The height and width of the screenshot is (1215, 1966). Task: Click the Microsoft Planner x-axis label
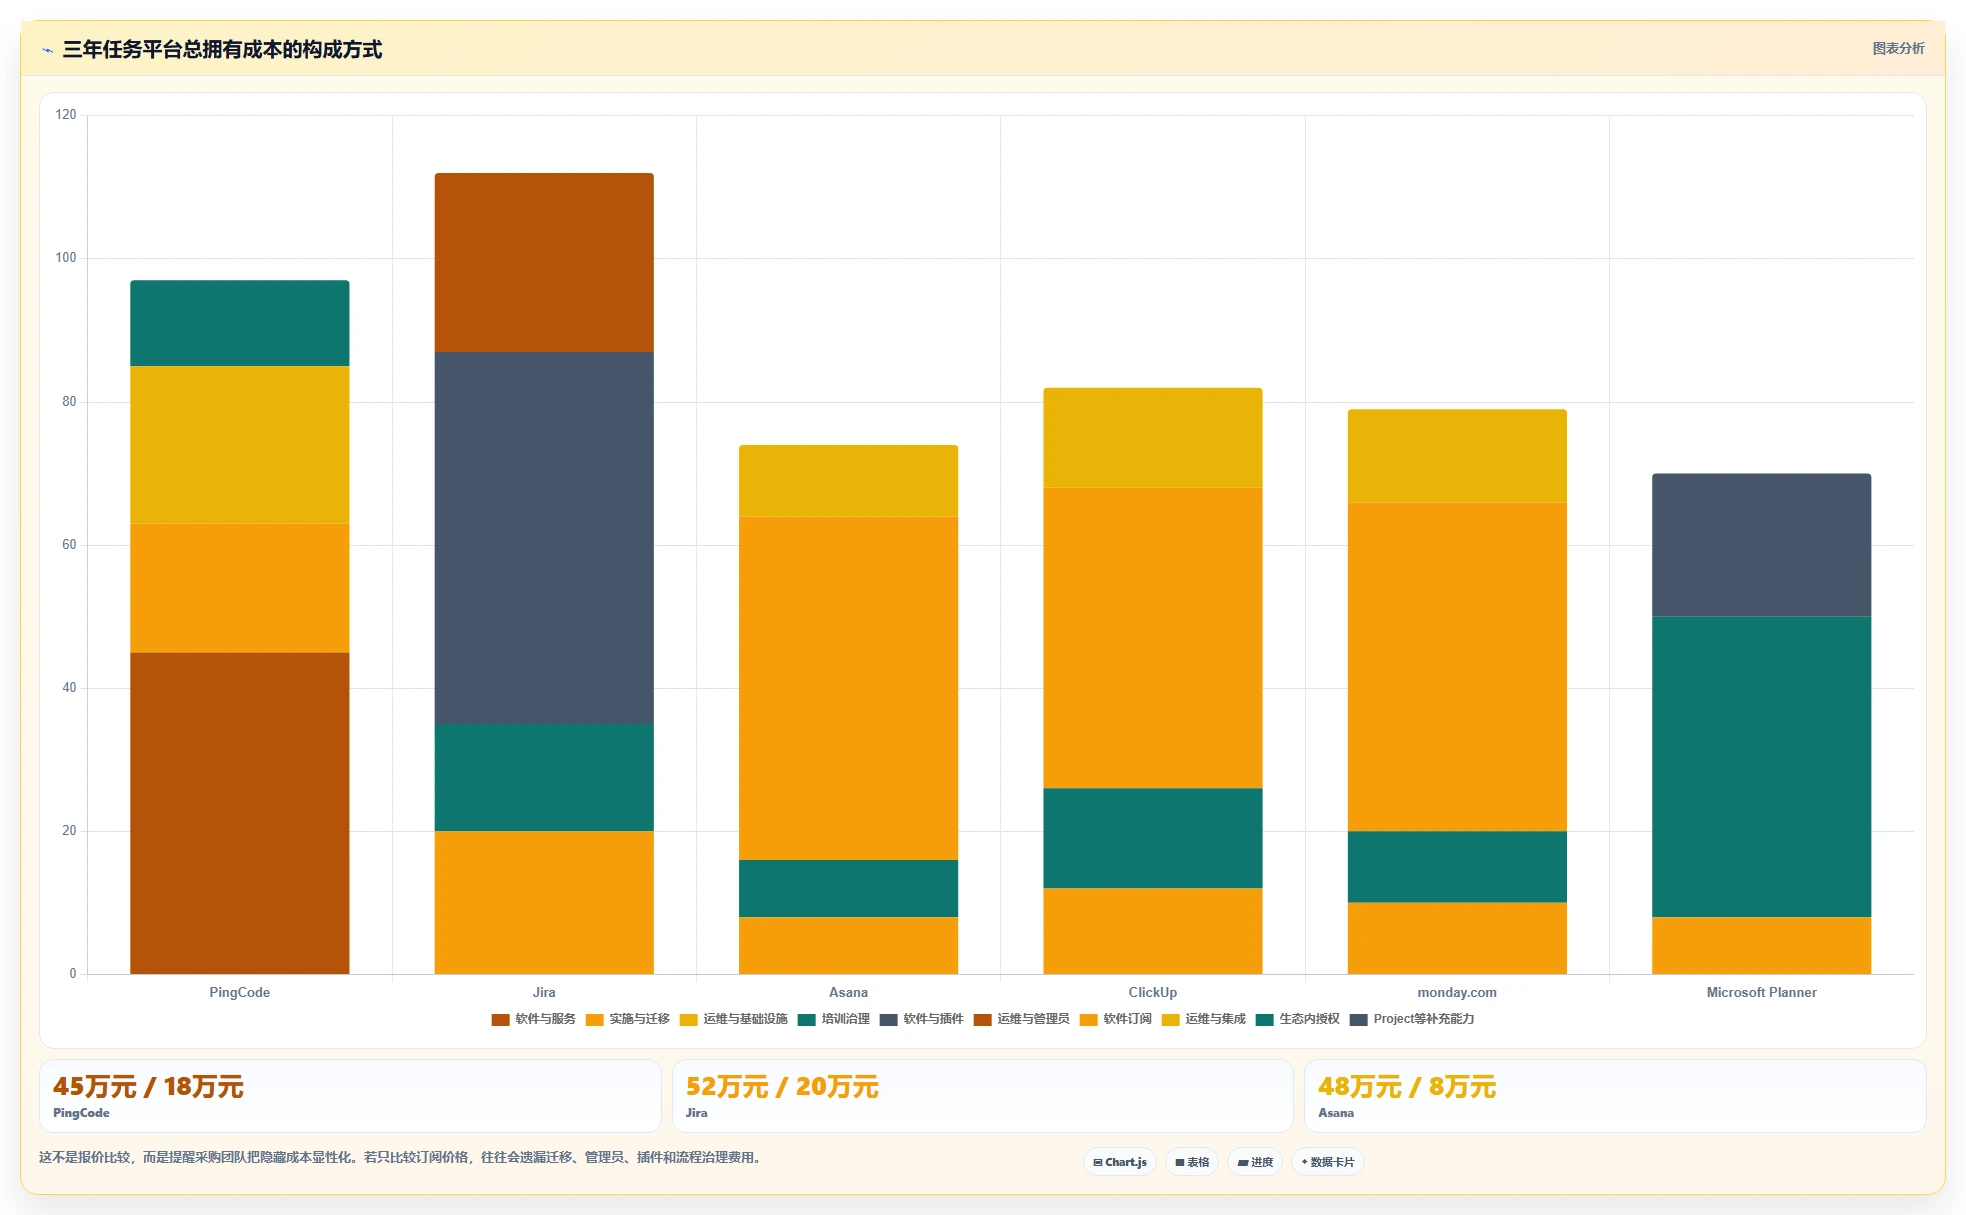pos(1762,992)
